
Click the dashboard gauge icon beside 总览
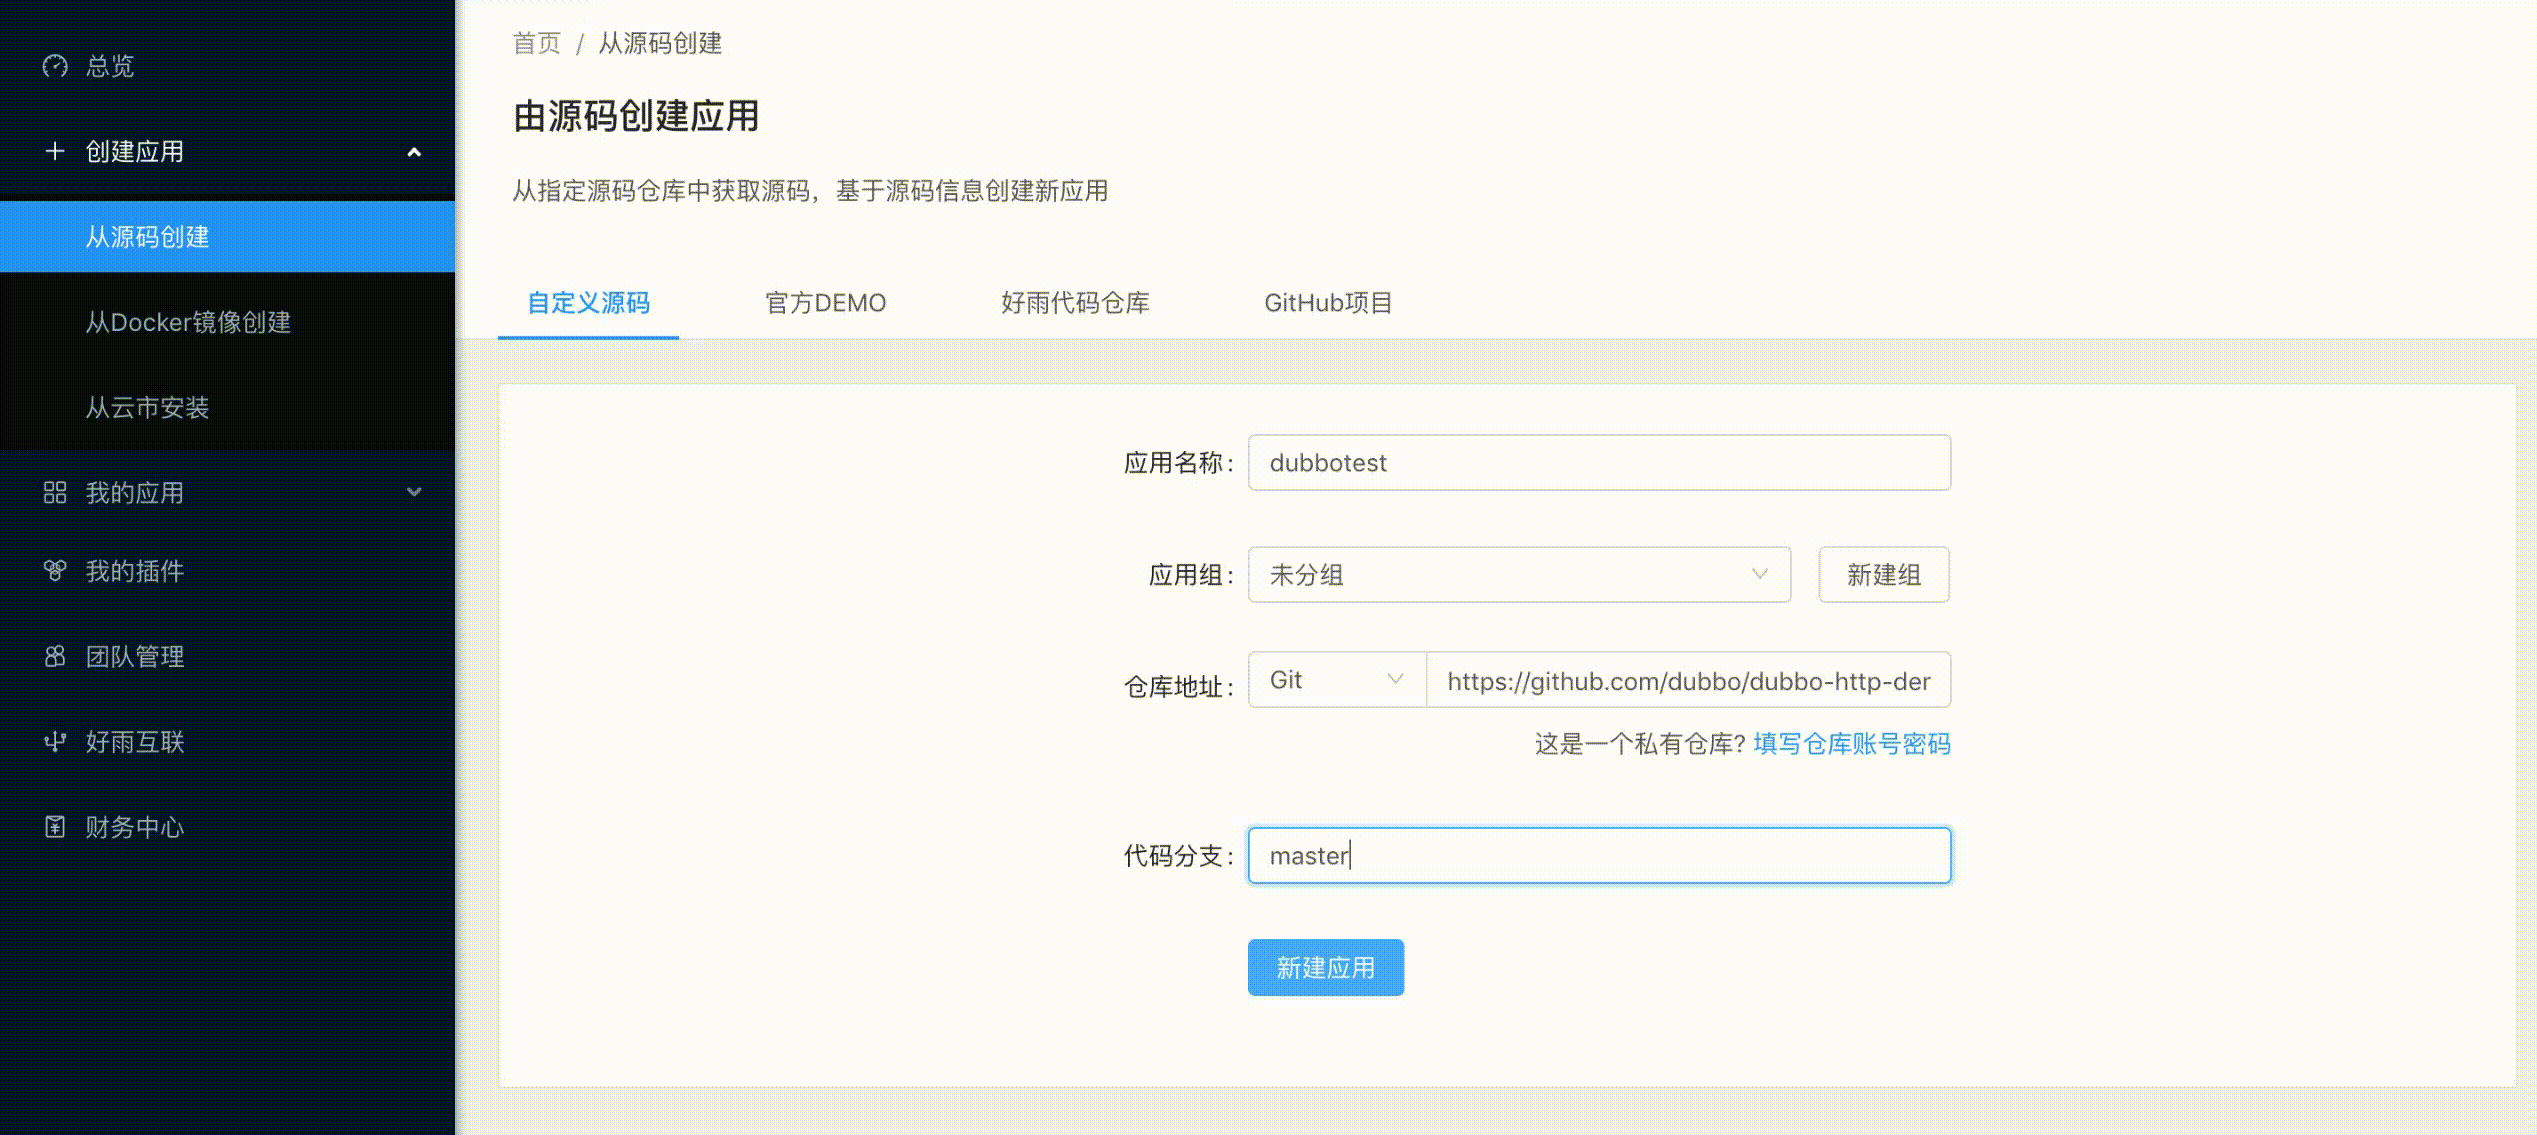pyautogui.click(x=55, y=66)
